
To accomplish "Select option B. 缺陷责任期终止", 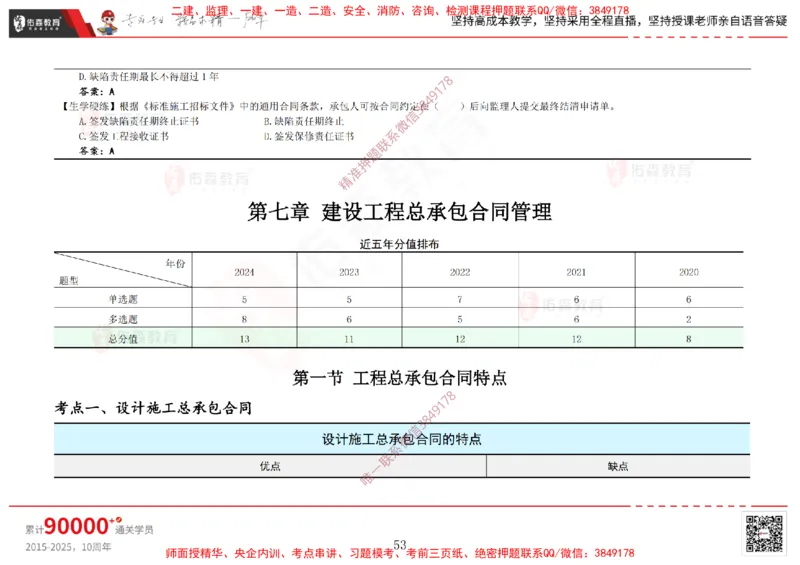I will pos(304,121).
